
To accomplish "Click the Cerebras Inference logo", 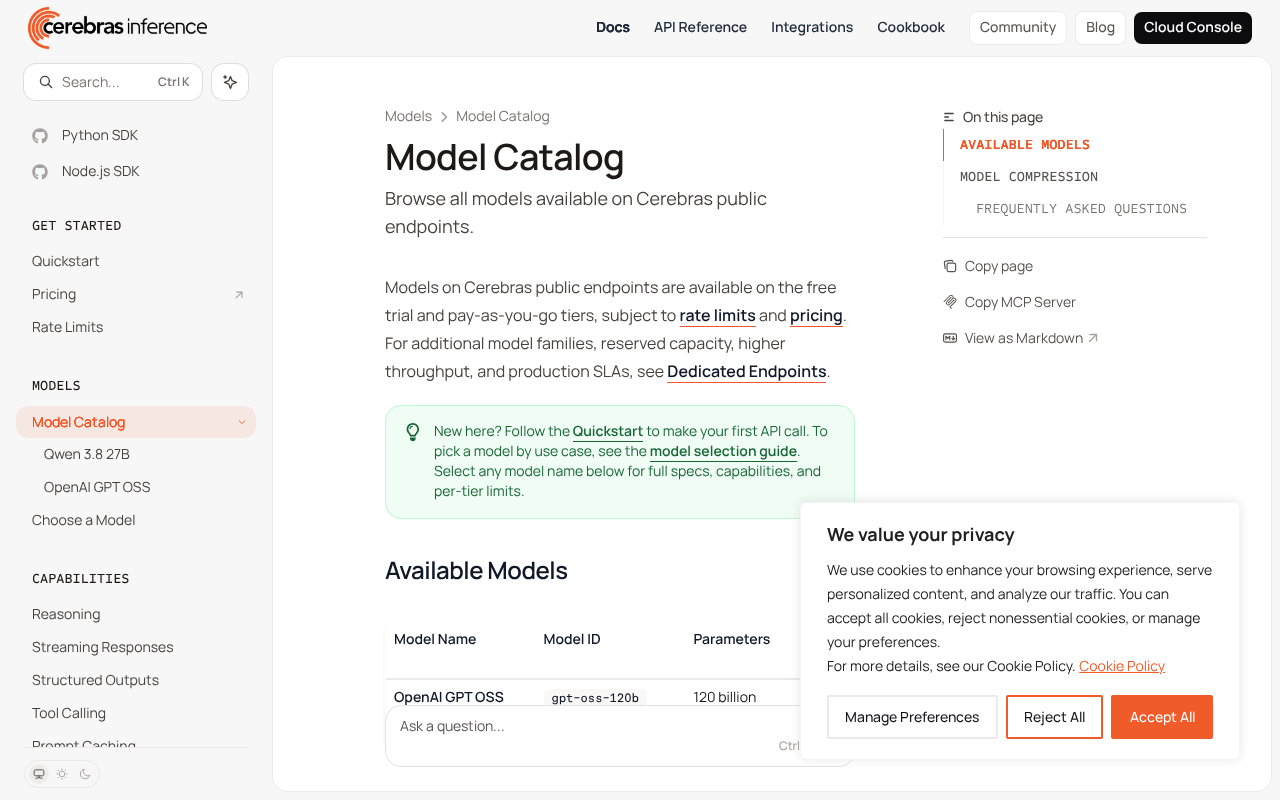I will (x=118, y=28).
